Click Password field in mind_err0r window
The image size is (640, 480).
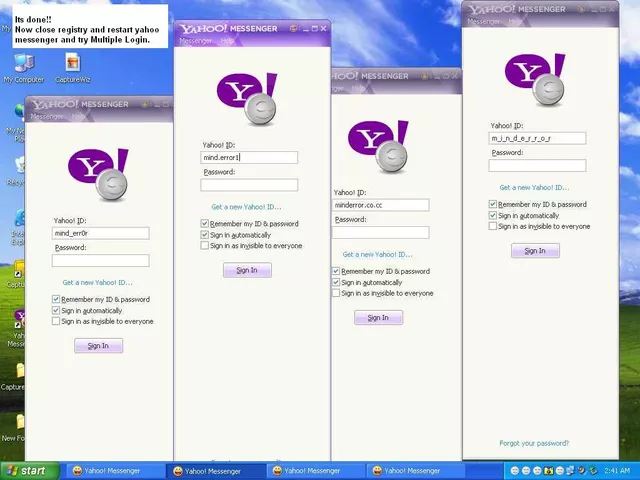(x=100, y=260)
